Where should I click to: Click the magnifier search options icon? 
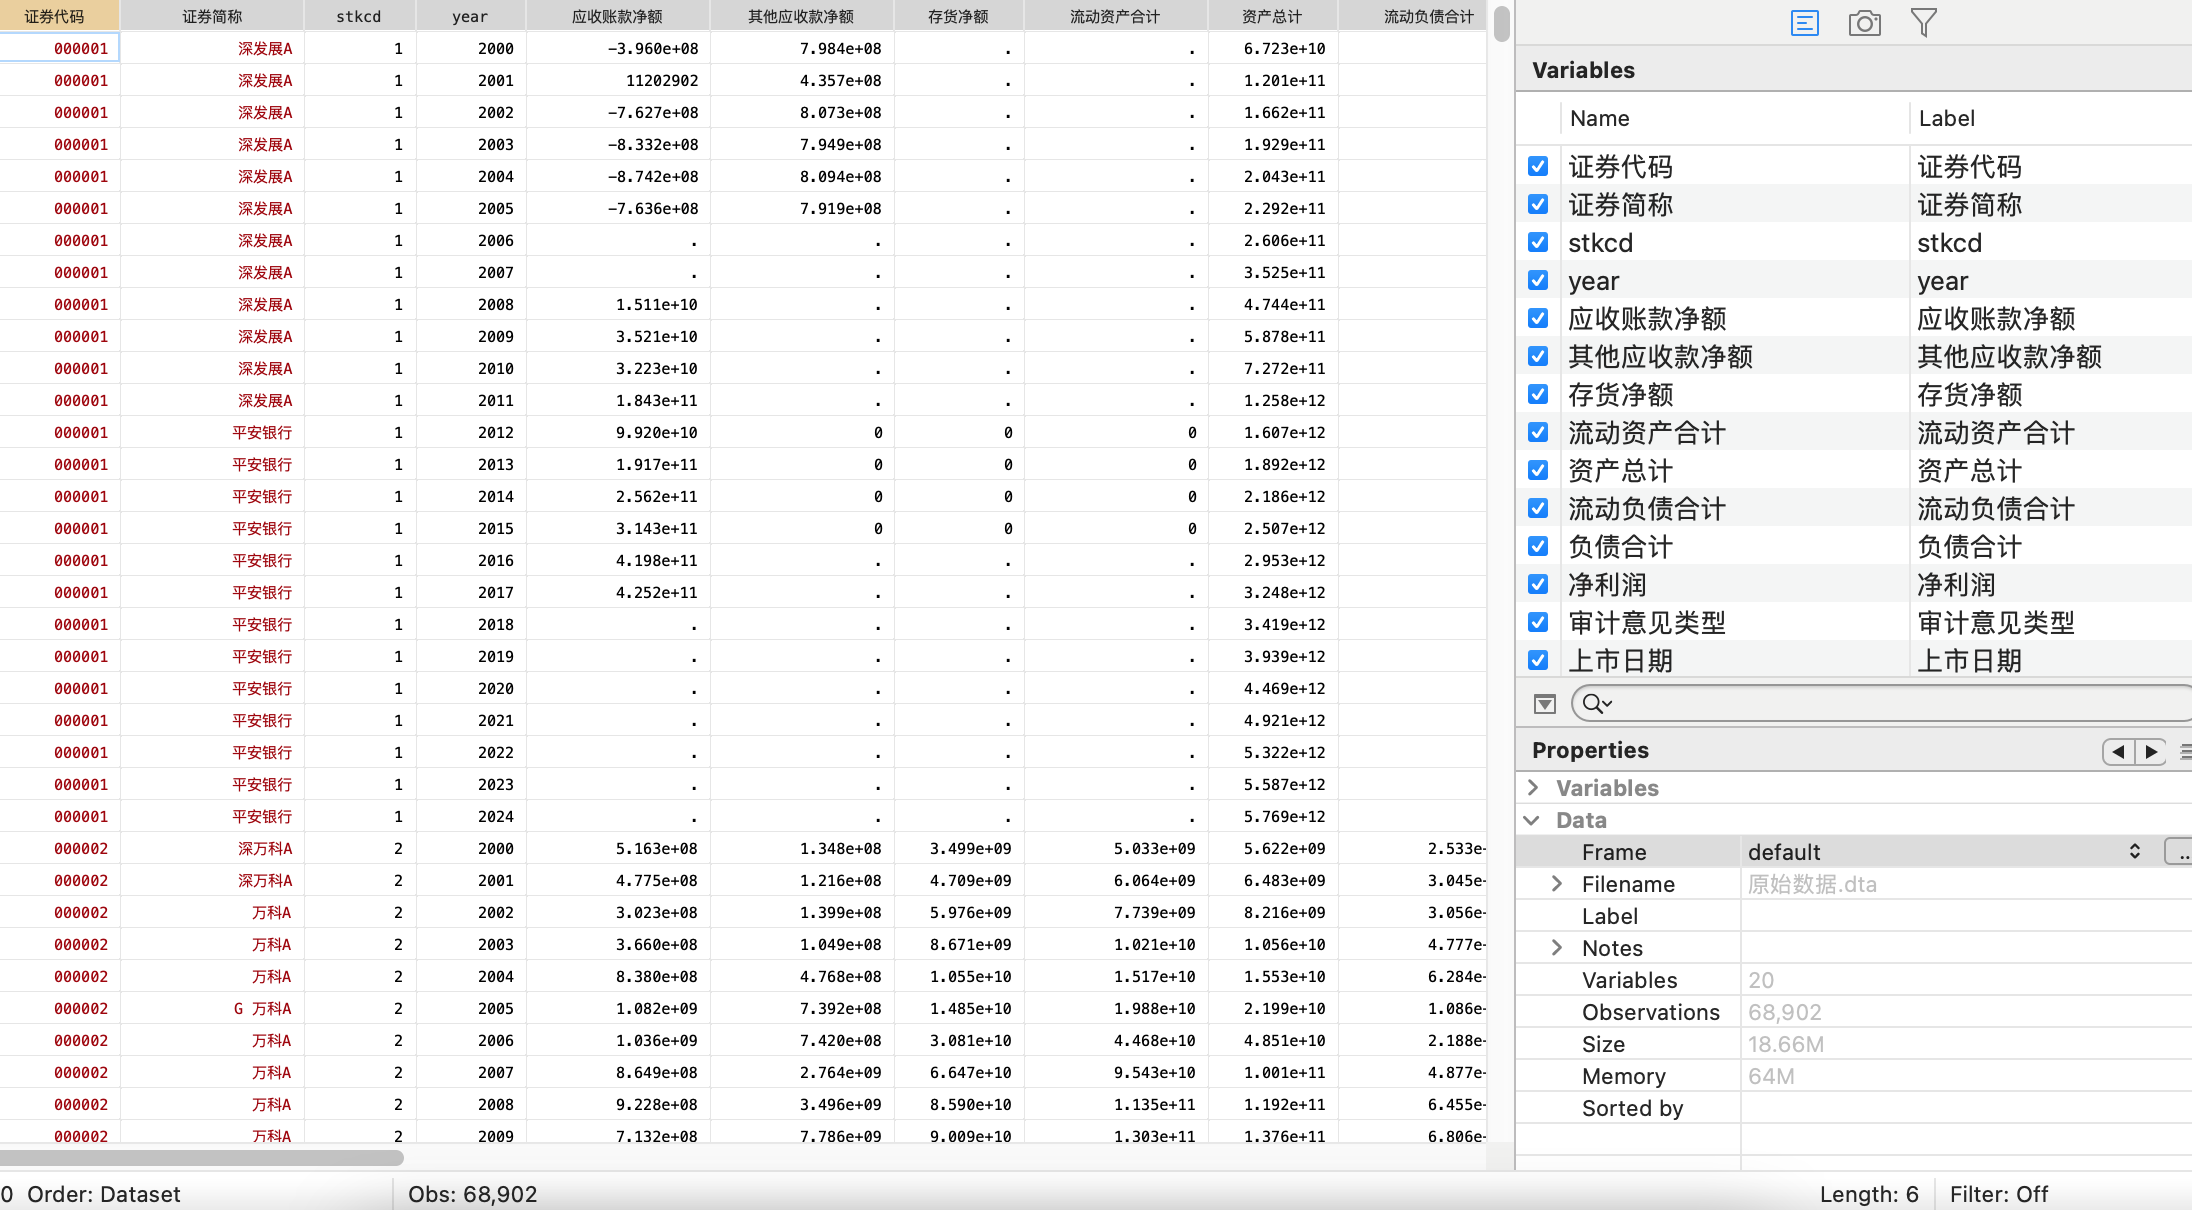(1596, 704)
